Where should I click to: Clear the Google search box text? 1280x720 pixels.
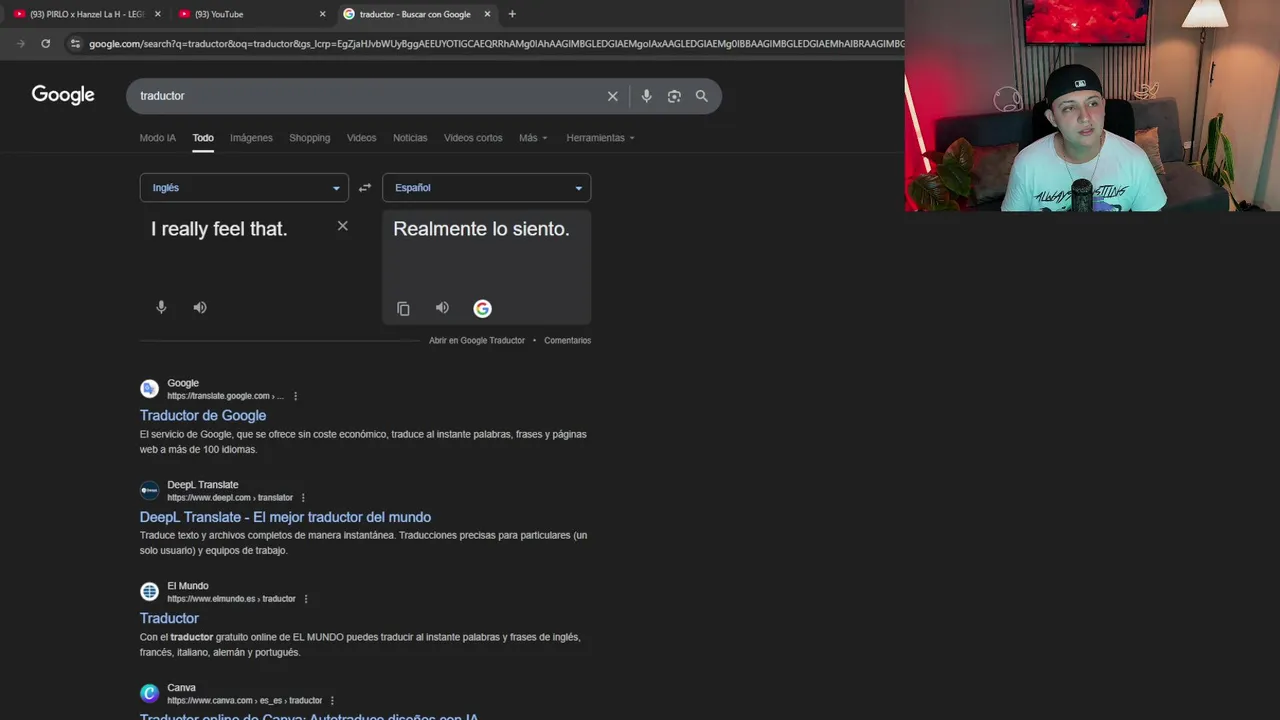coord(612,96)
